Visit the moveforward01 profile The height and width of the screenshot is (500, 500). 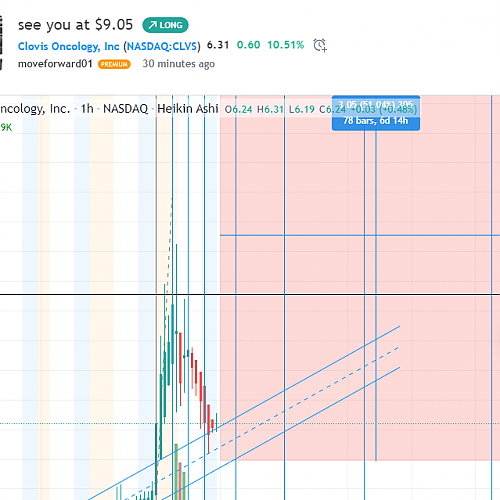tap(55, 64)
